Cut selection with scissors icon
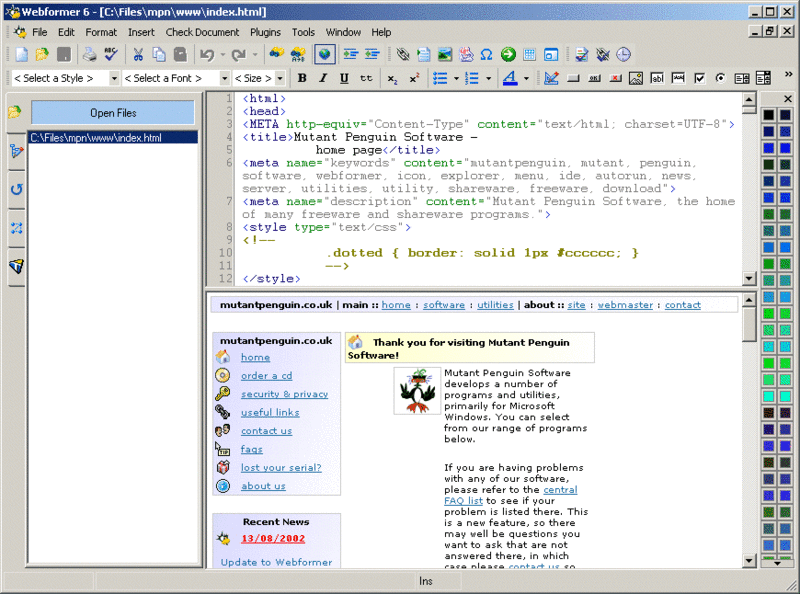This screenshot has width=800, height=594. click(138, 54)
